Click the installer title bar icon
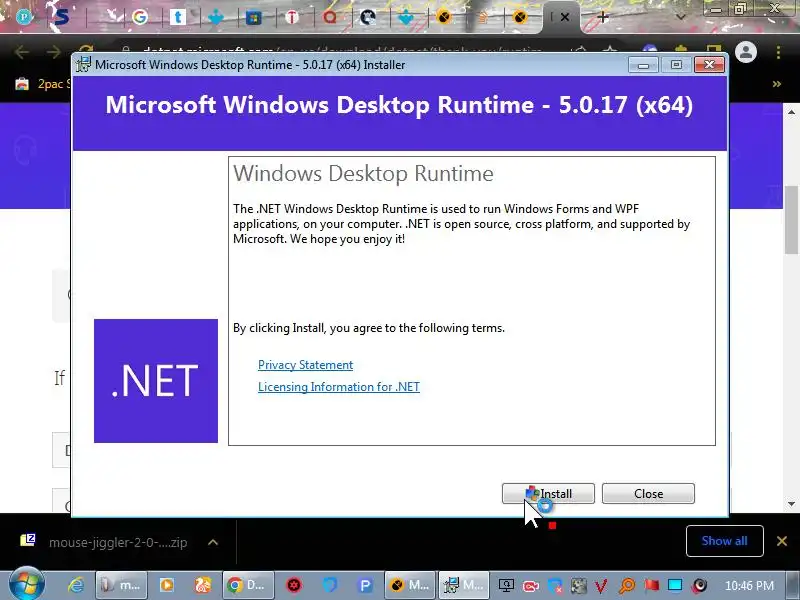The height and width of the screenshot is (600, 800). (x=83, y=65)
